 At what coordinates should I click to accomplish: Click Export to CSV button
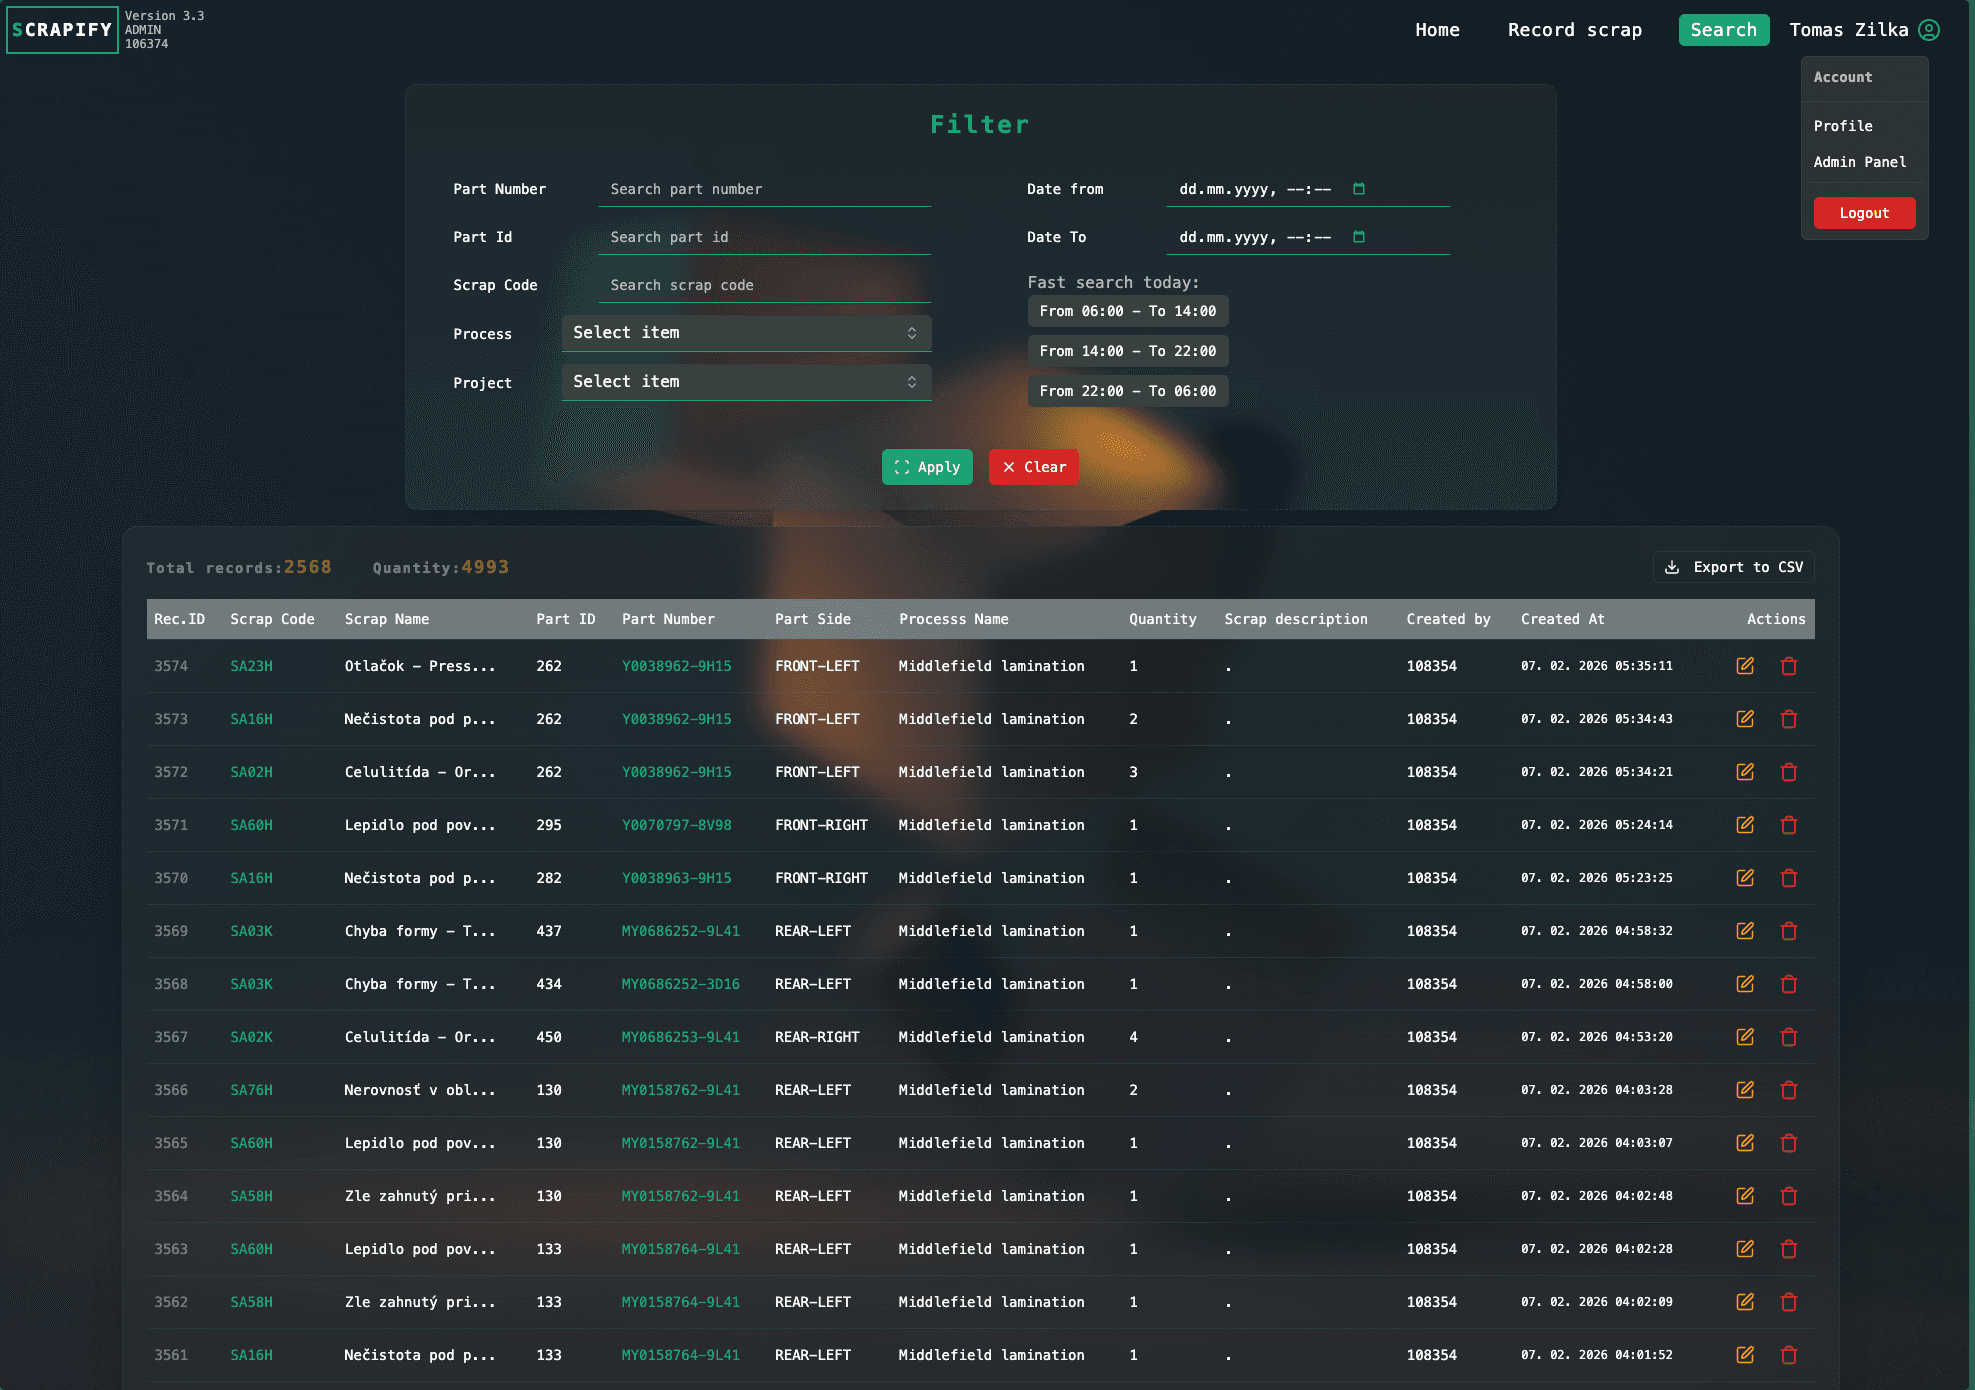coord(1733,567)
